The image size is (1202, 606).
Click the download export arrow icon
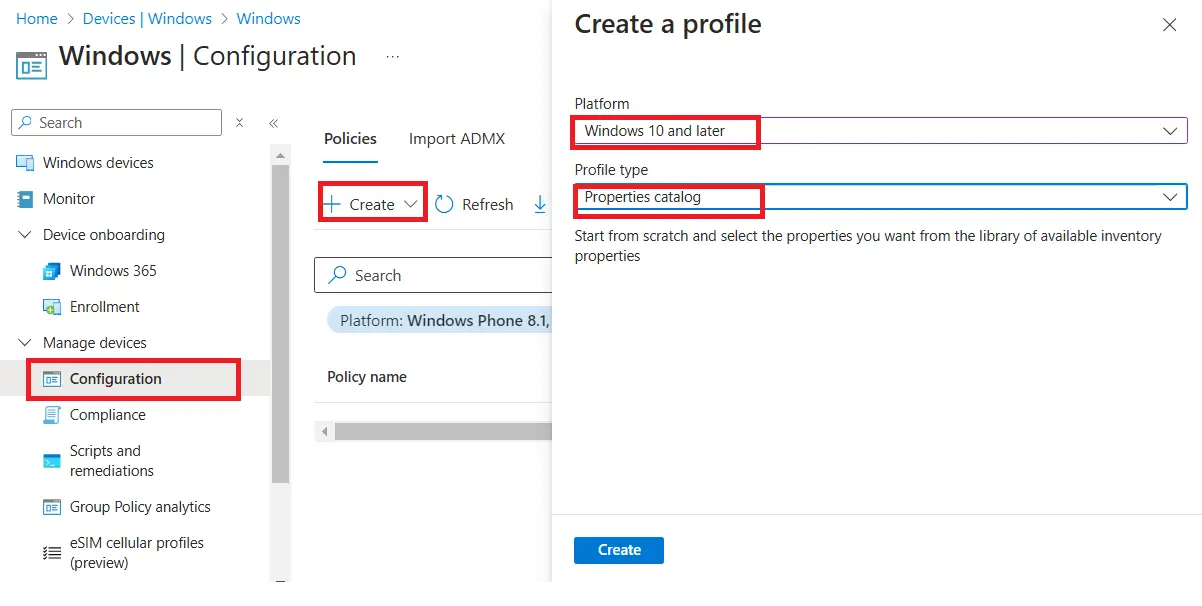540,204
